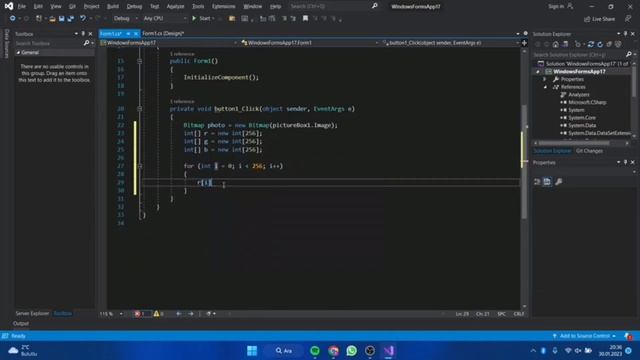Click the Visual Studio search box
This screenshot has width=640, height=360.
point(333,7)
